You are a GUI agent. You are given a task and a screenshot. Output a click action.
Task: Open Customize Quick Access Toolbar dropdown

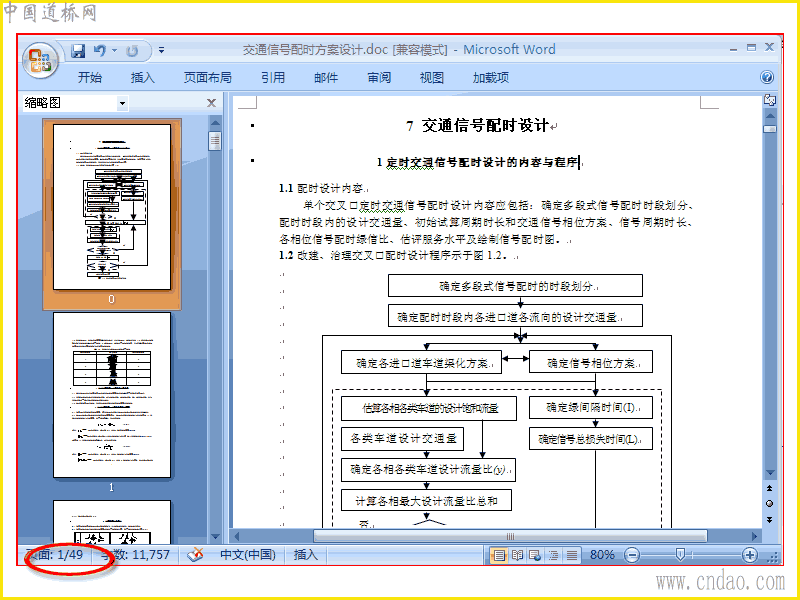pos(161,51)
